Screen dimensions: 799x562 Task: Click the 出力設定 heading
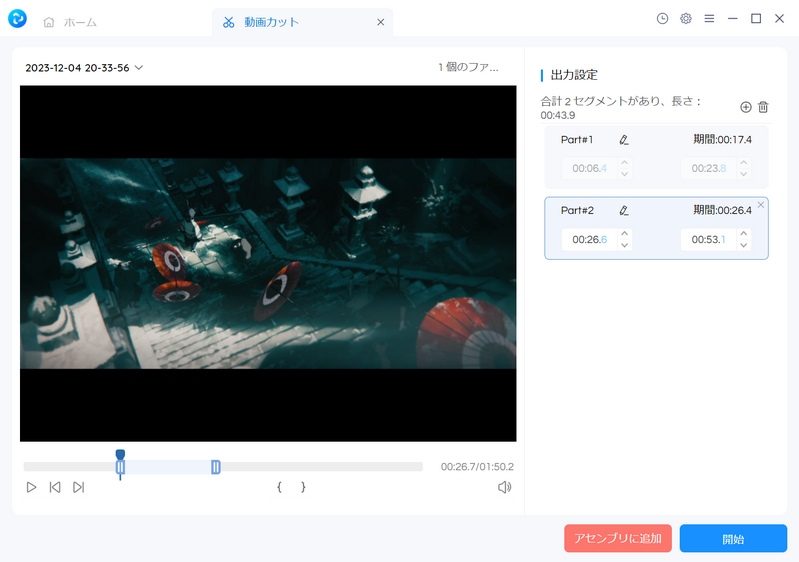pos(574,75)
